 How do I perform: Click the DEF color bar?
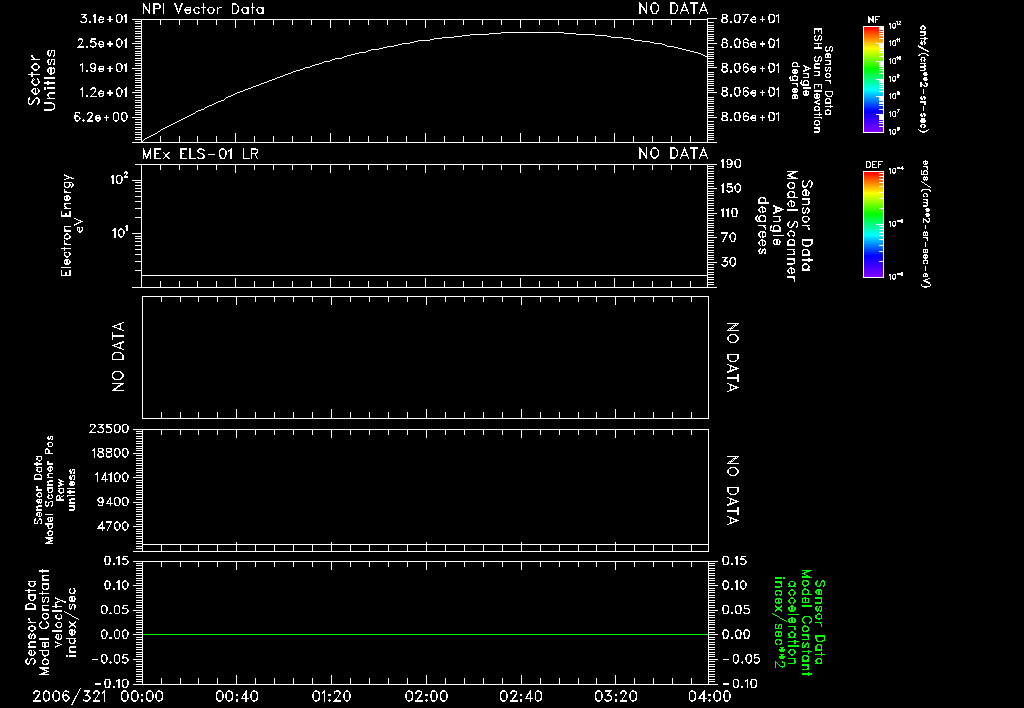point(873,224)
